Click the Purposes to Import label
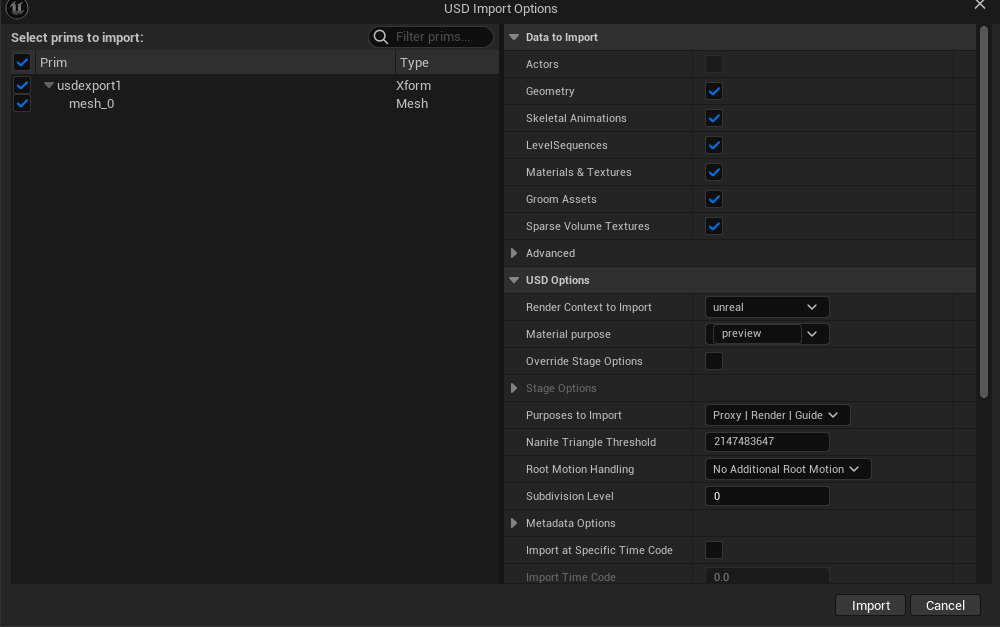Screen dimensions: 1000x627 573,415
